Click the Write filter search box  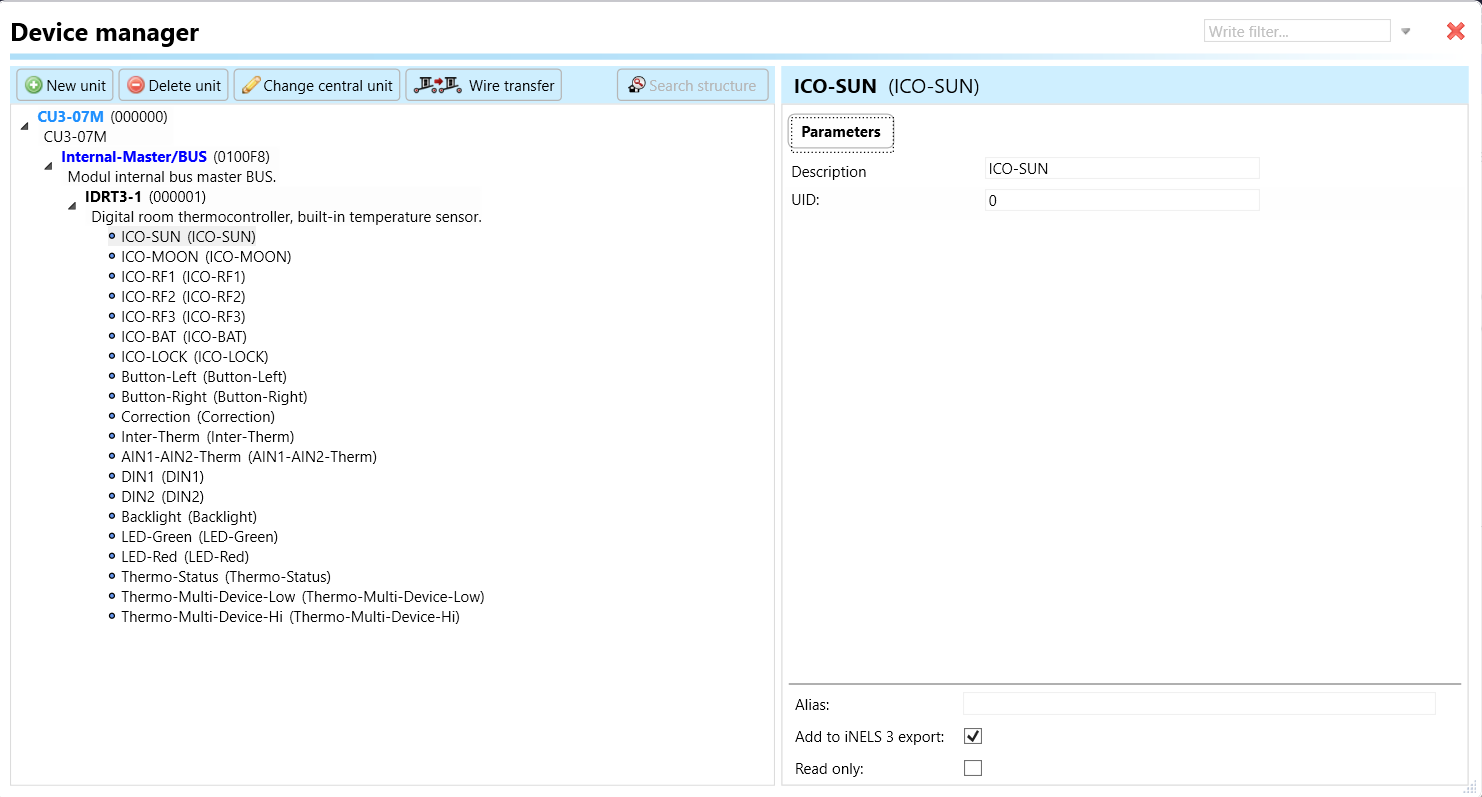(x=1296, y=31)
